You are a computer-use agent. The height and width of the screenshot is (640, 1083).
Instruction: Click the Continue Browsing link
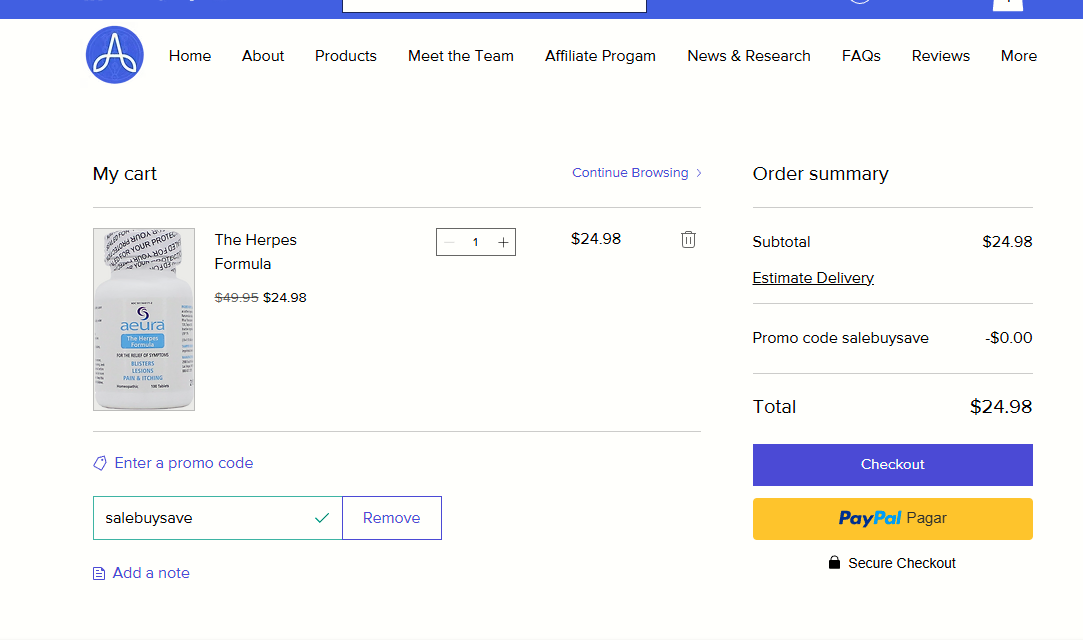[630, 173]
